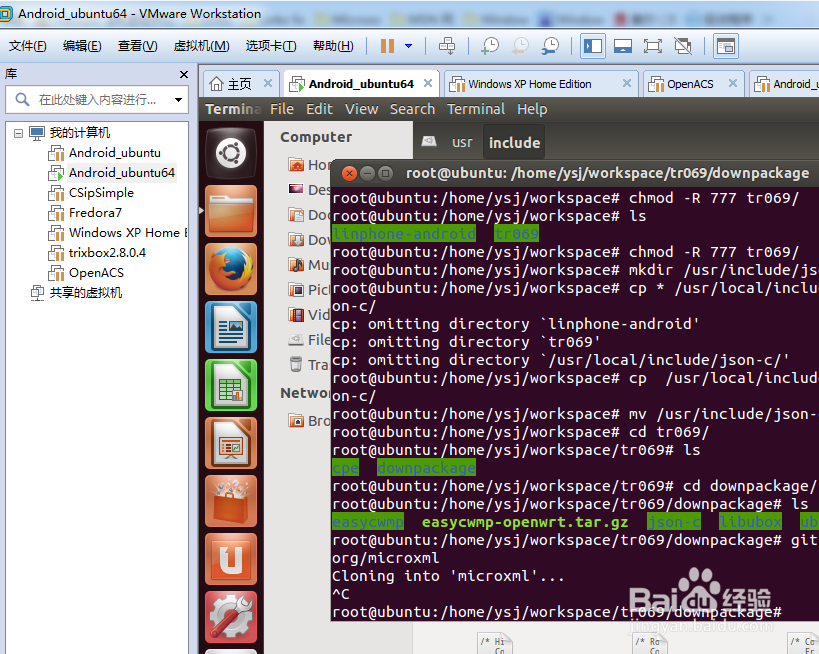The image size is (819, 654).
Task: Enter full screen mode icon
Action: (652, 46)
